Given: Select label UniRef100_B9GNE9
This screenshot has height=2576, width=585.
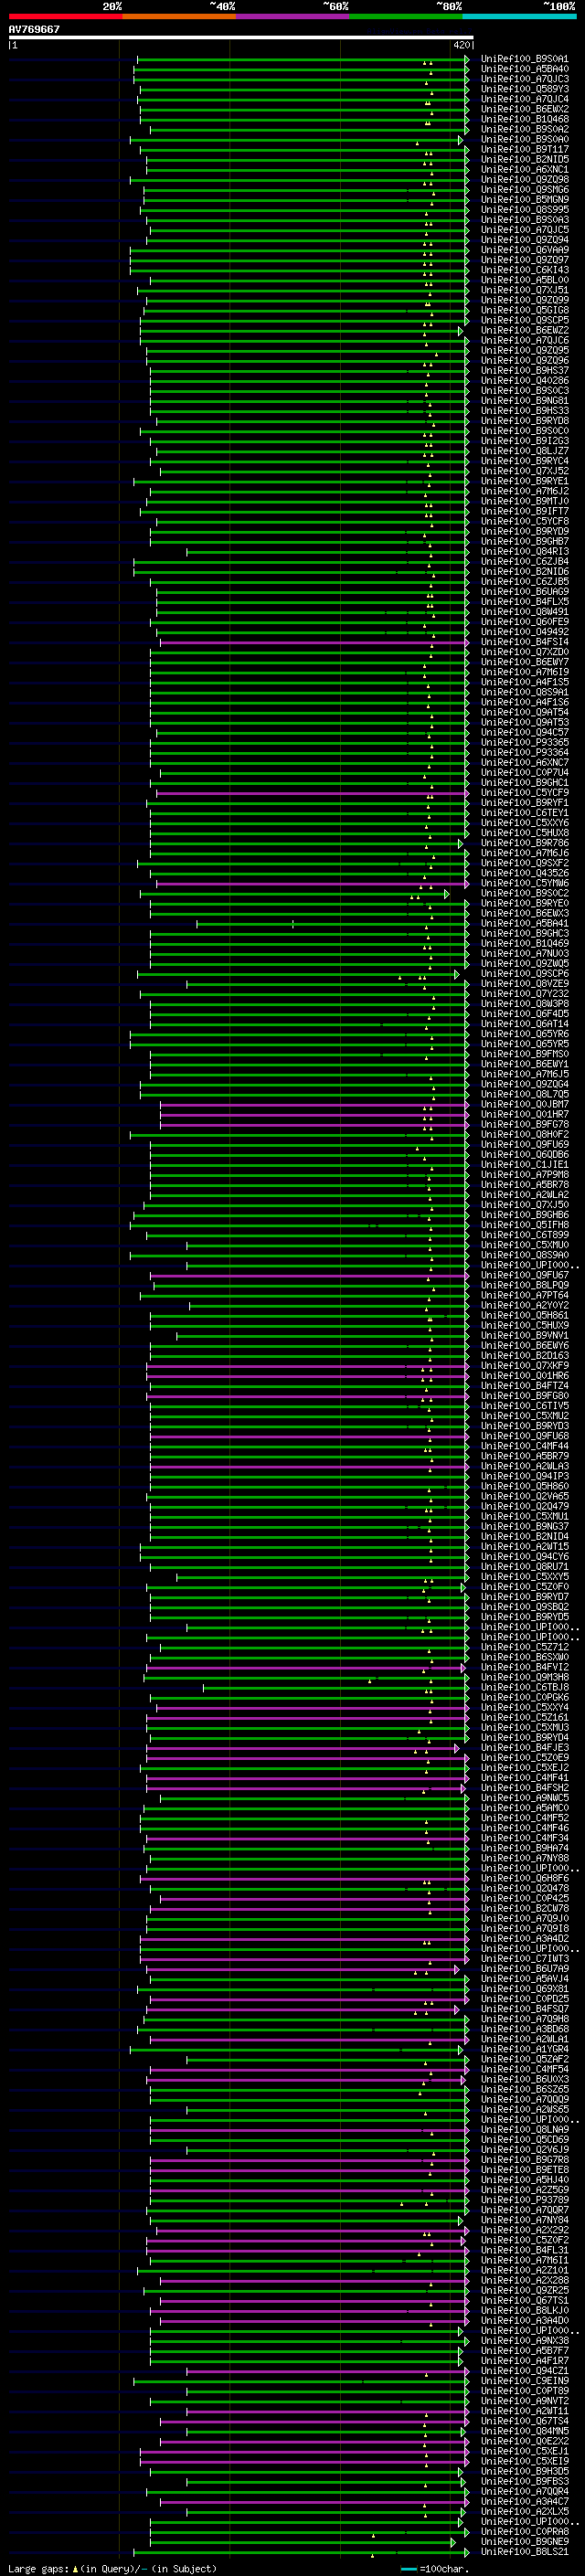Looking at the screenshot, I should coord(524,2541).
